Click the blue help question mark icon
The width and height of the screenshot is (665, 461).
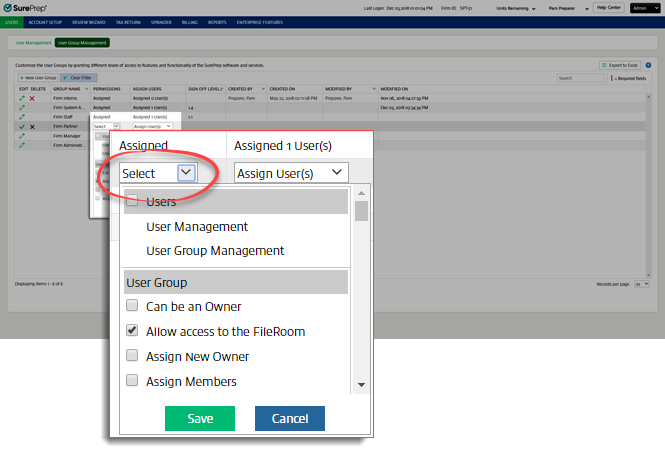click(648, 65)
